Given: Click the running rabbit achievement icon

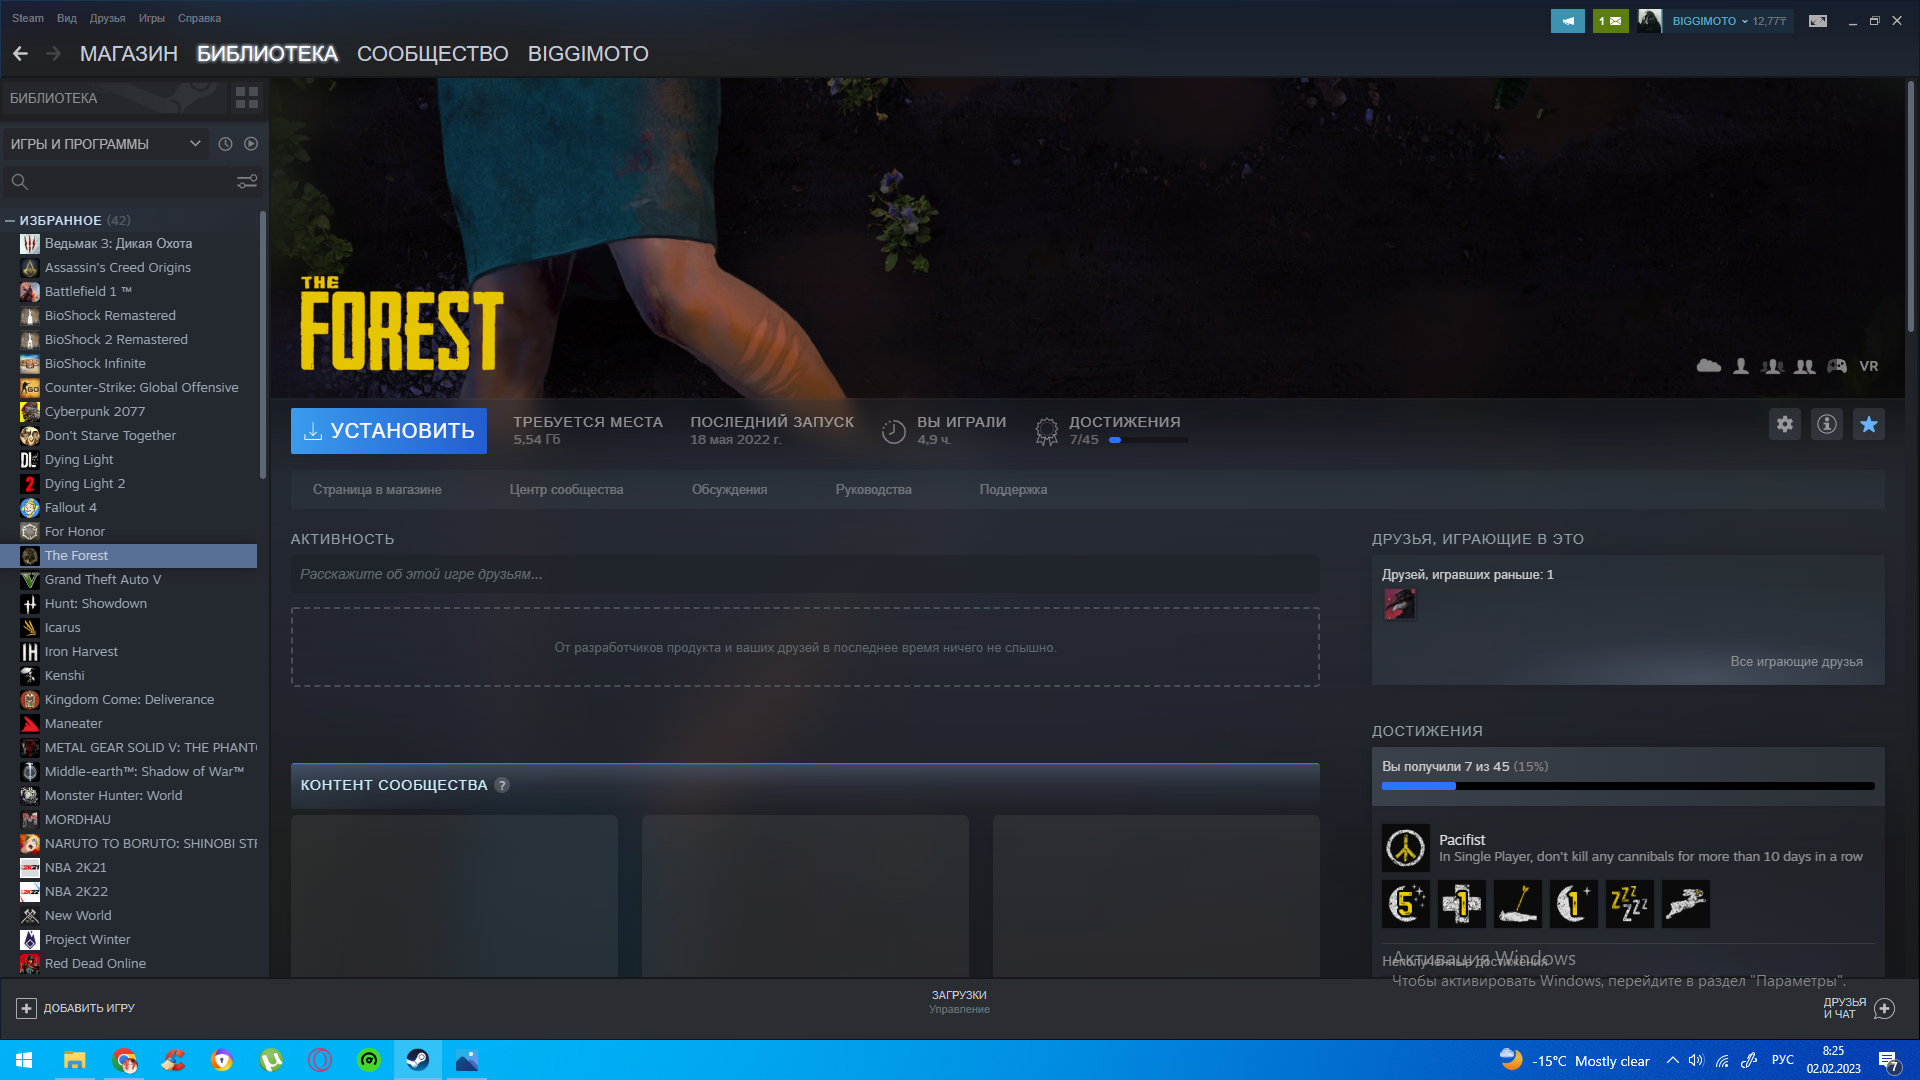Looking at the screenshot, I should [x=1685, y=904].
